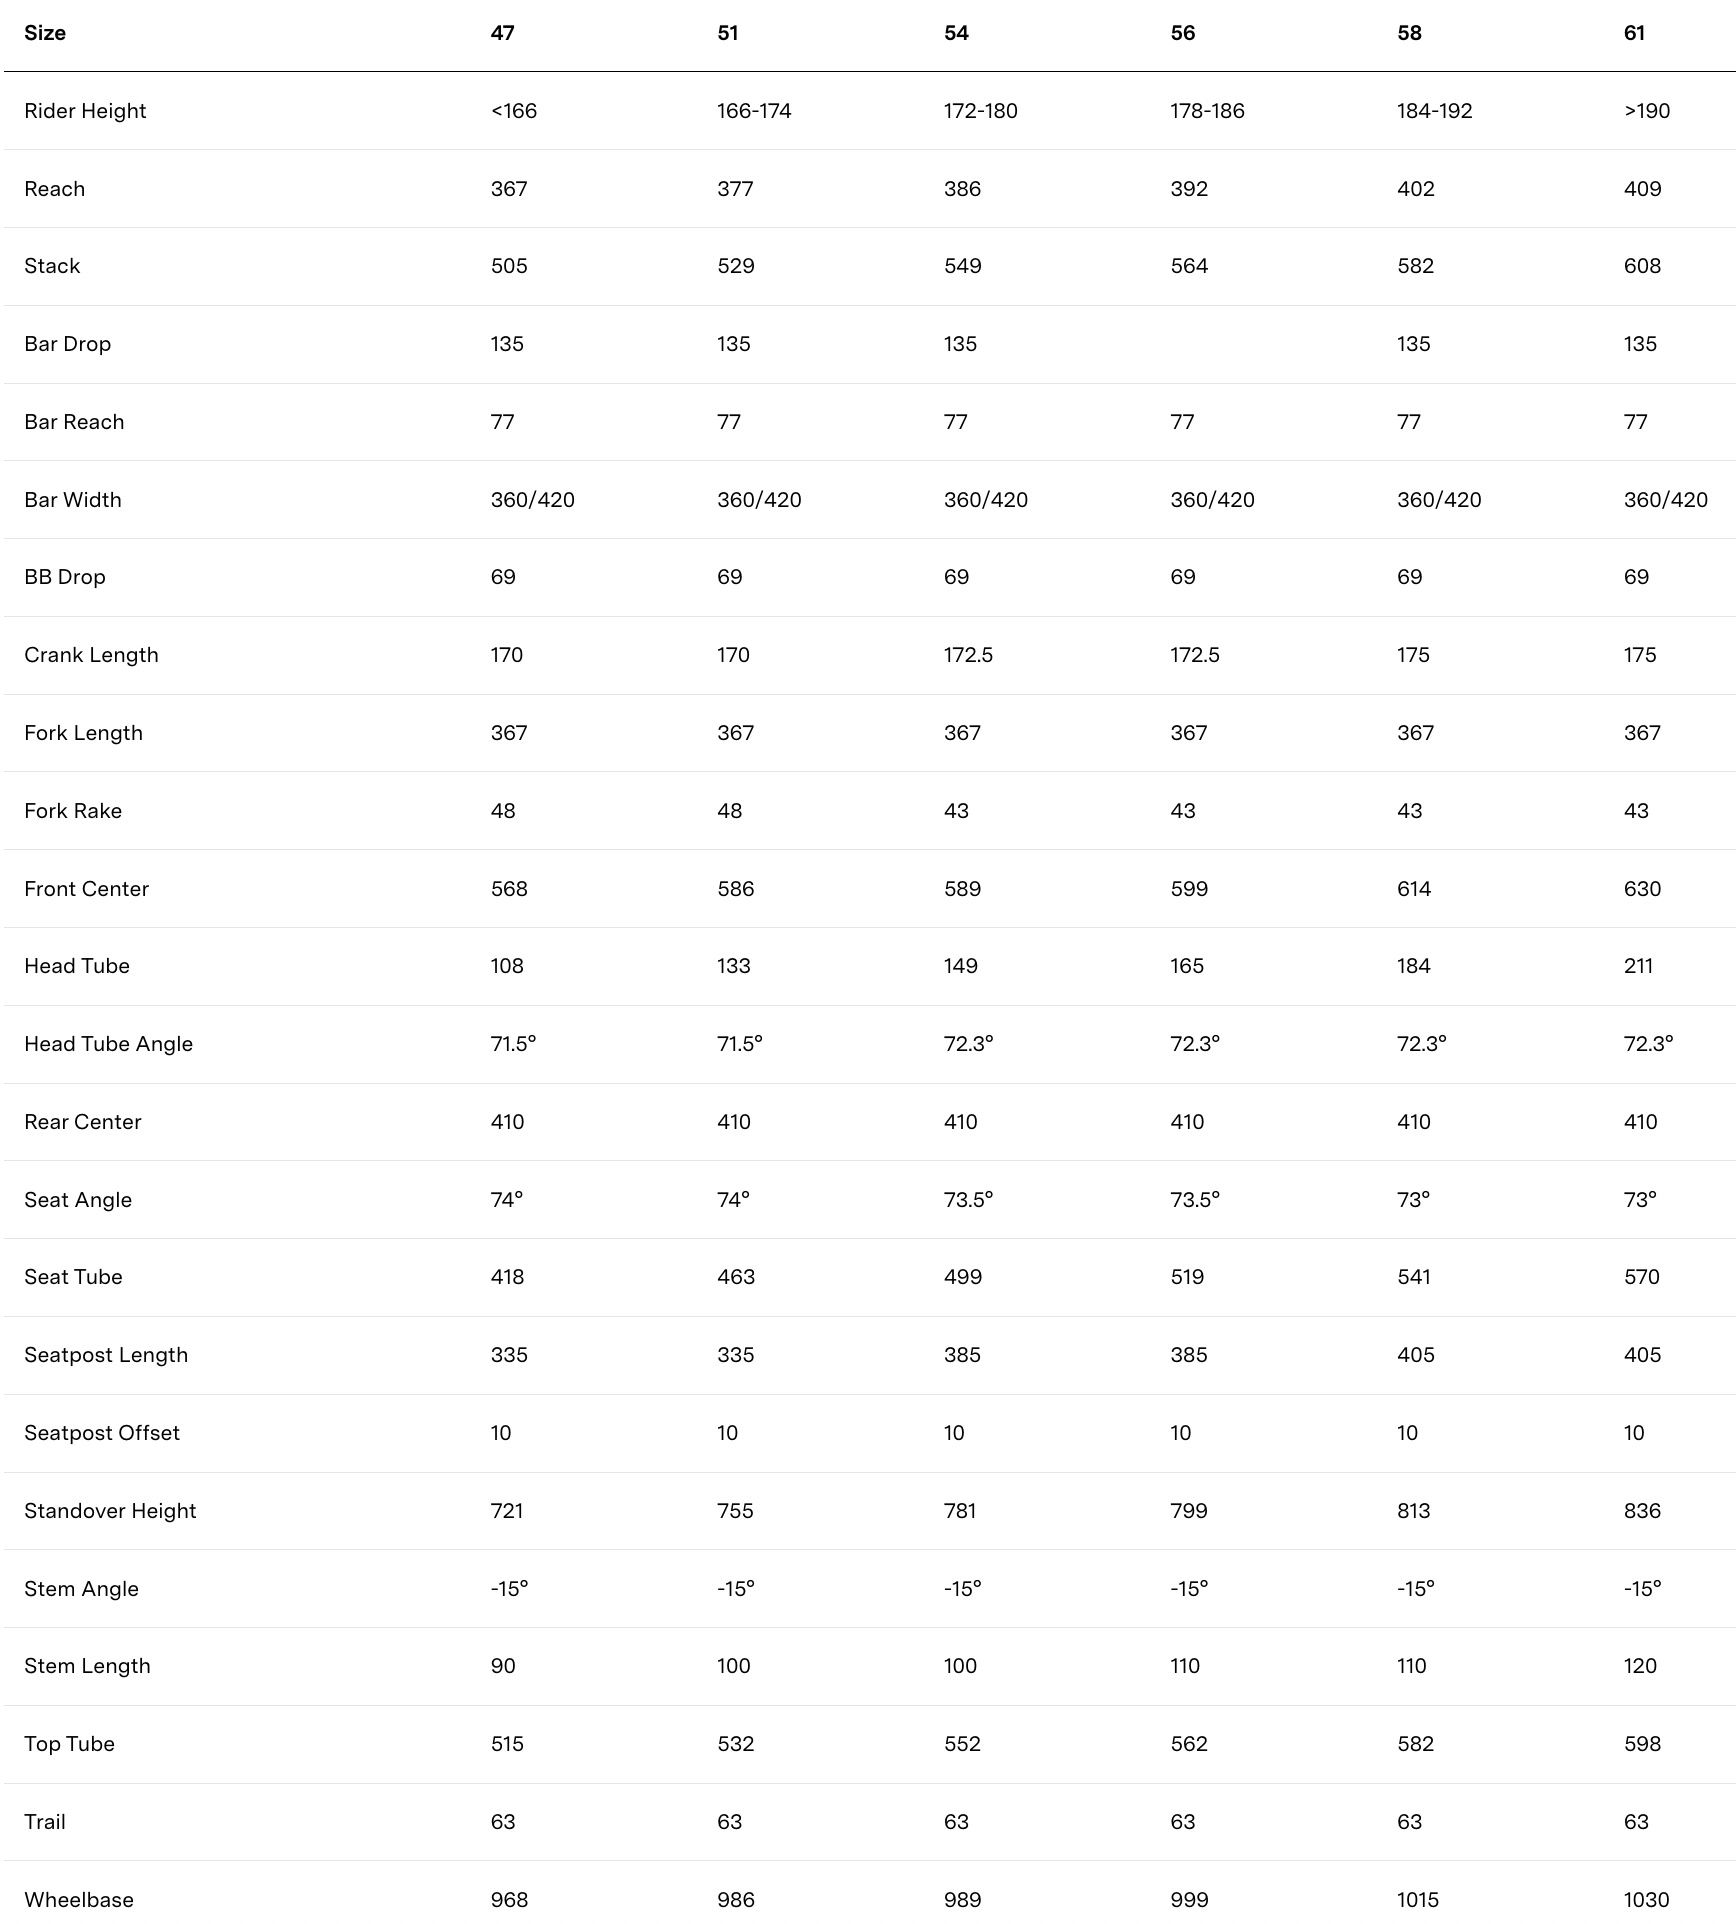Screen dimensions: 1736x1924
Task: Select the Head Tube Angle row label
Action: 108,1044
